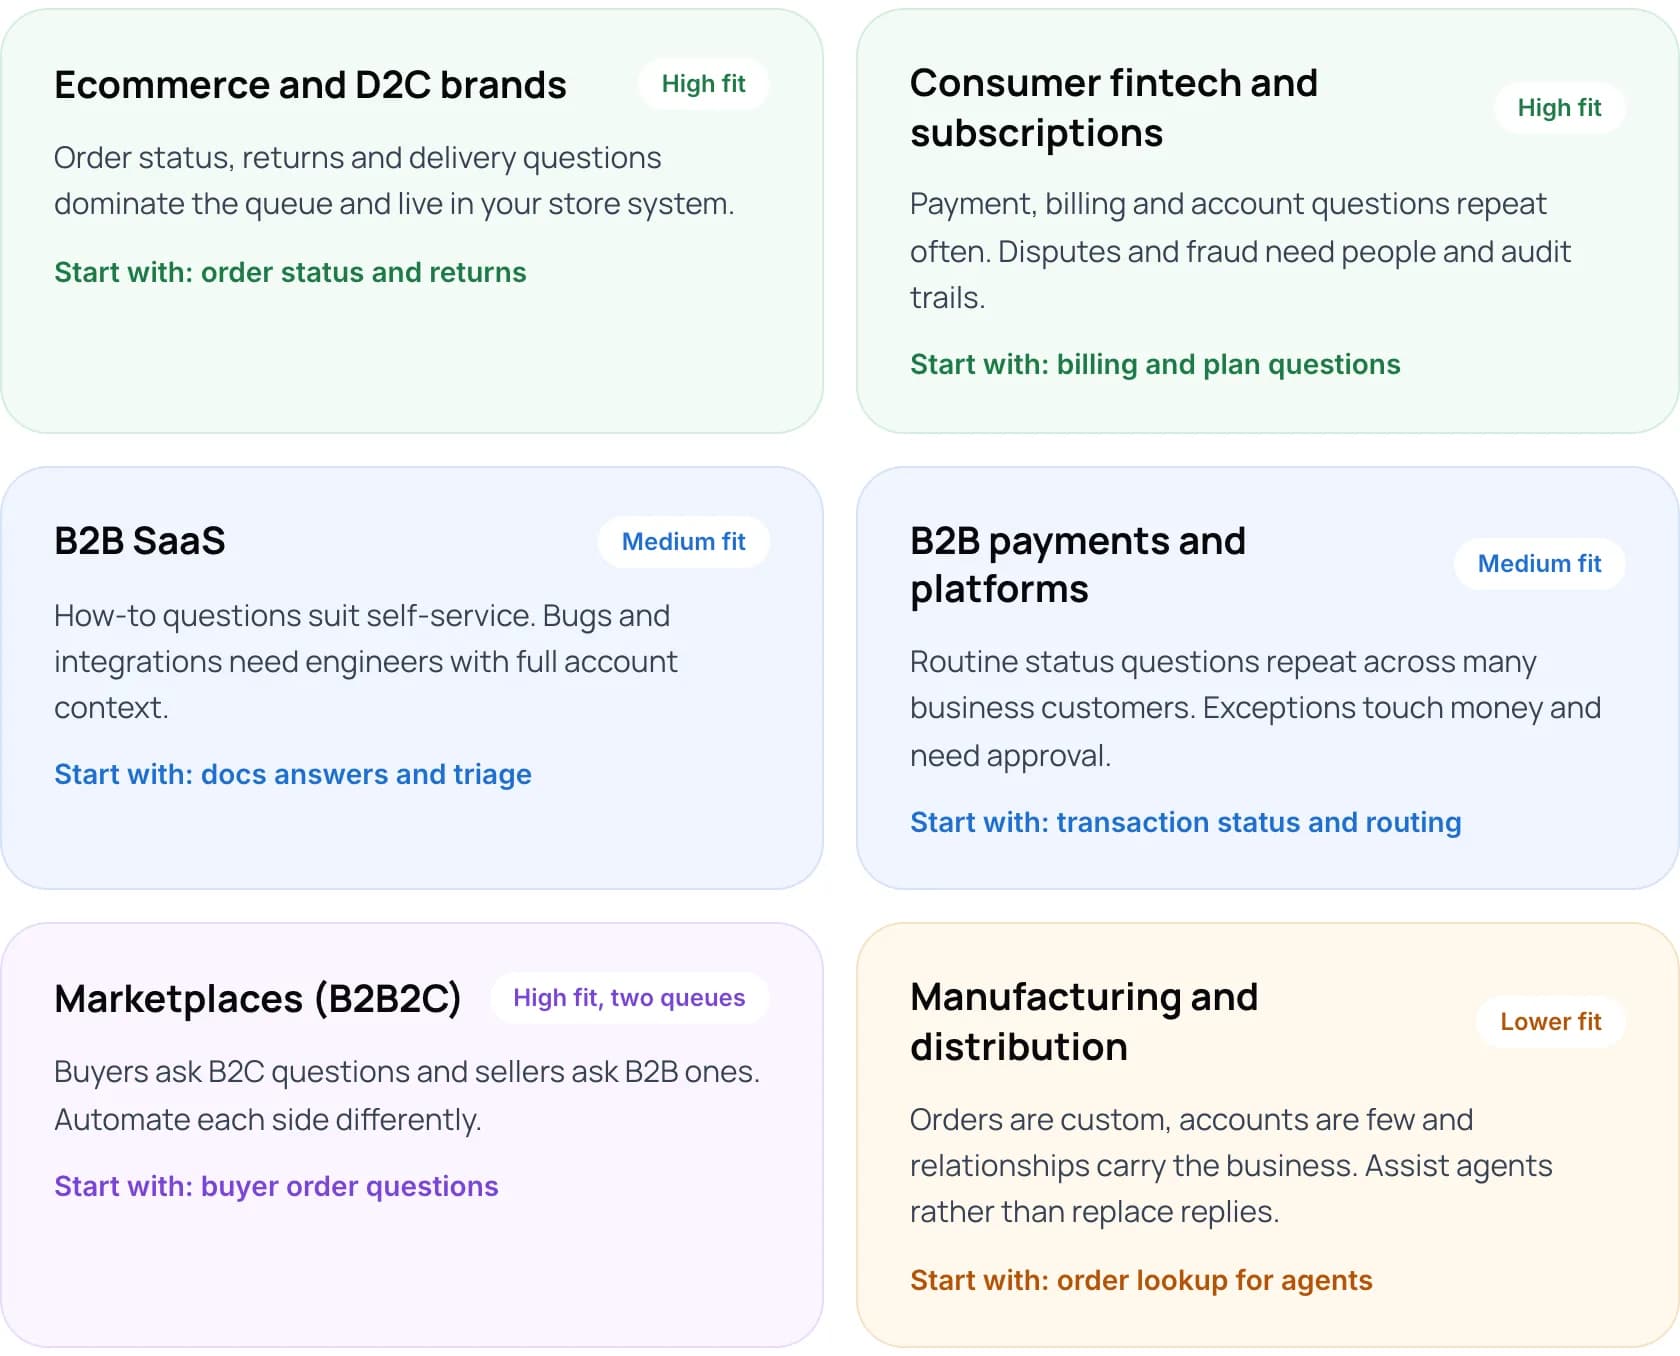Click the High fit badge on Ecommerce card
The height and width of the screenshot is (1356, 1680).
tap(703, 84)
